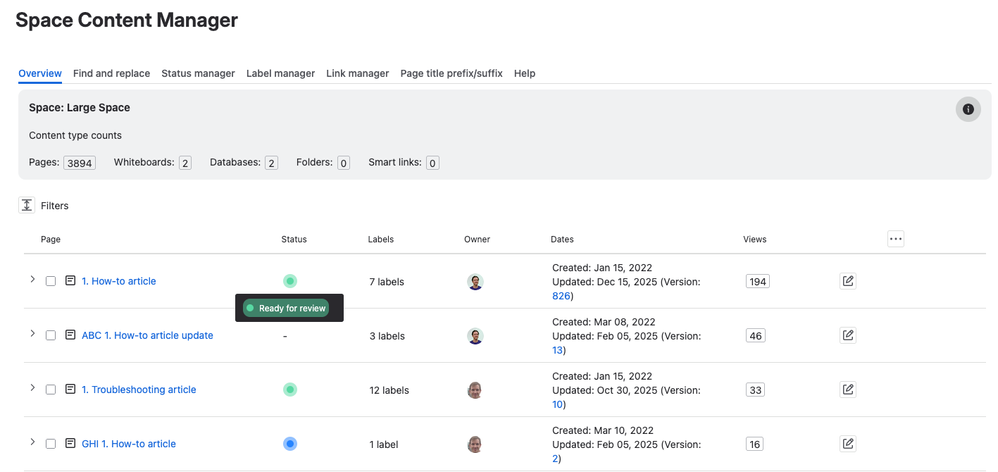
Task: Go to Link manager tab
Action: click(x=358, y=73)
